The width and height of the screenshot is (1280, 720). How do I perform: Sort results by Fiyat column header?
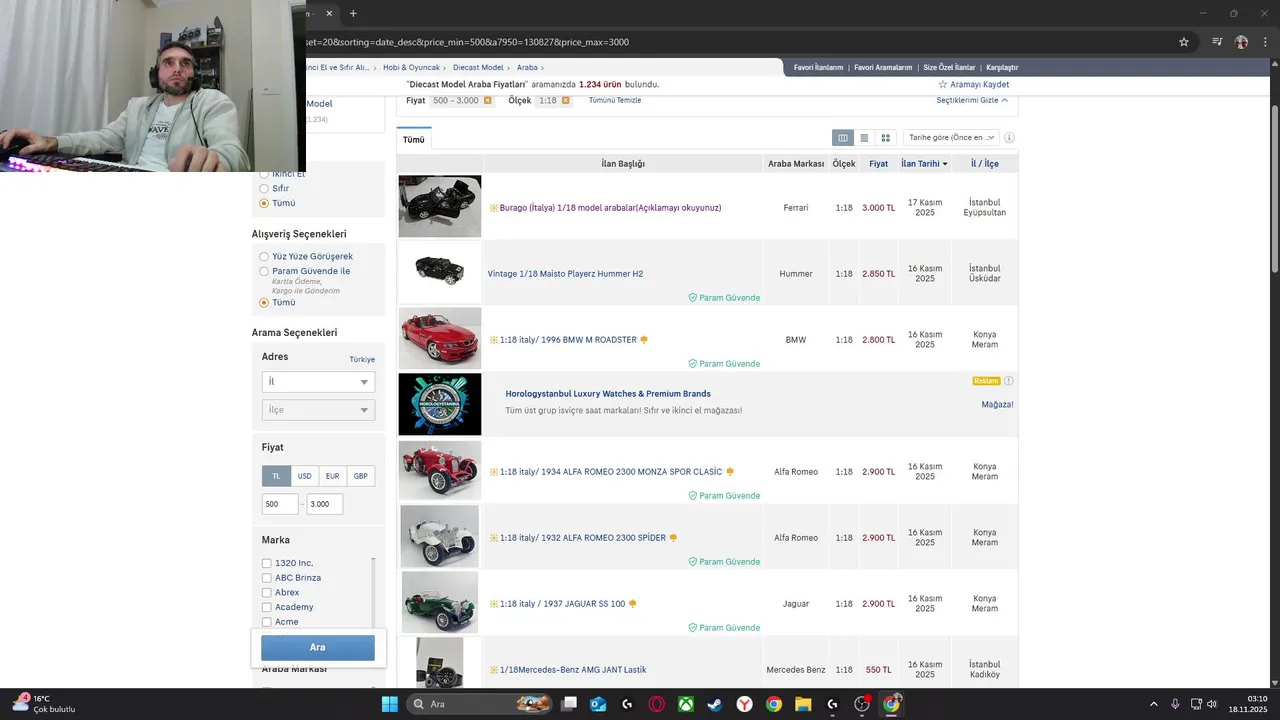[878, 163]
